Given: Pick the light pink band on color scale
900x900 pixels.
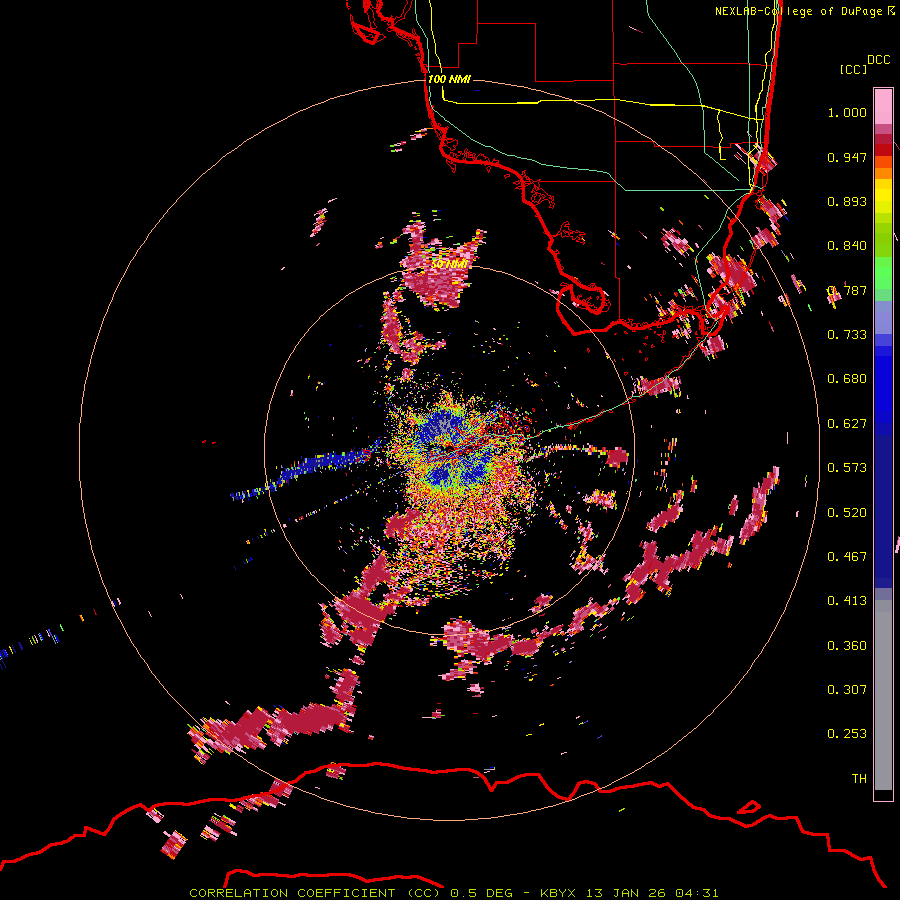Looking at the screenshot, I should (x=883, y=107).
